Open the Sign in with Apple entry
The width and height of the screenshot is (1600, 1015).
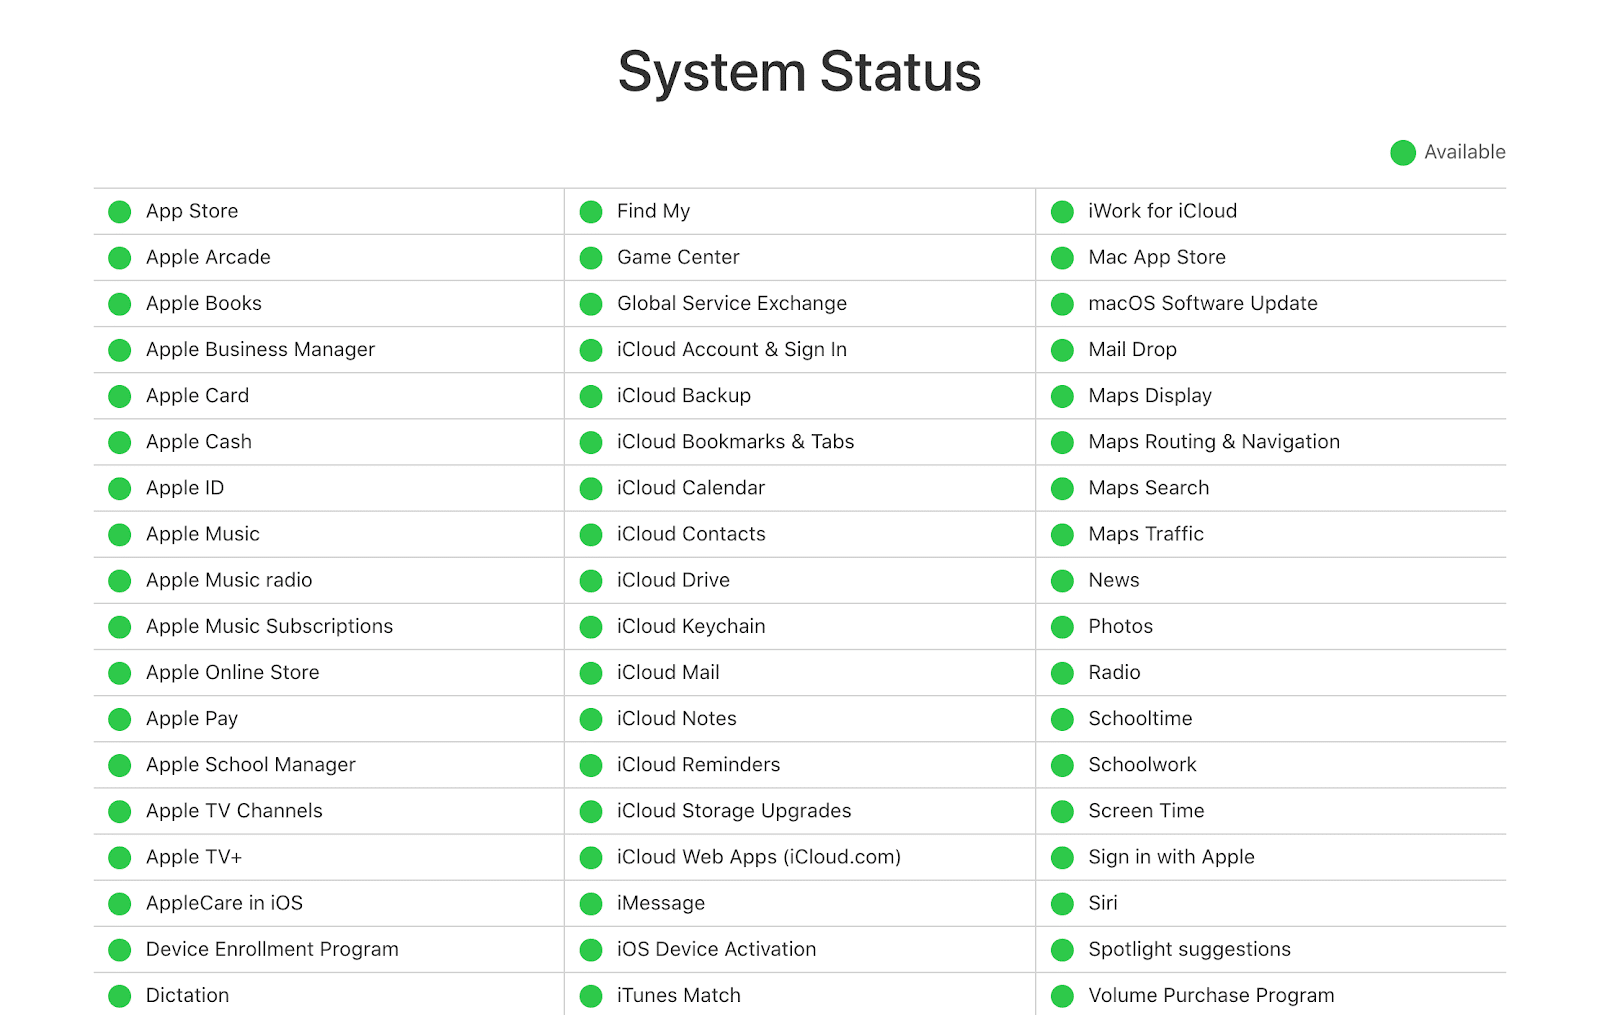coord(1171,857)
